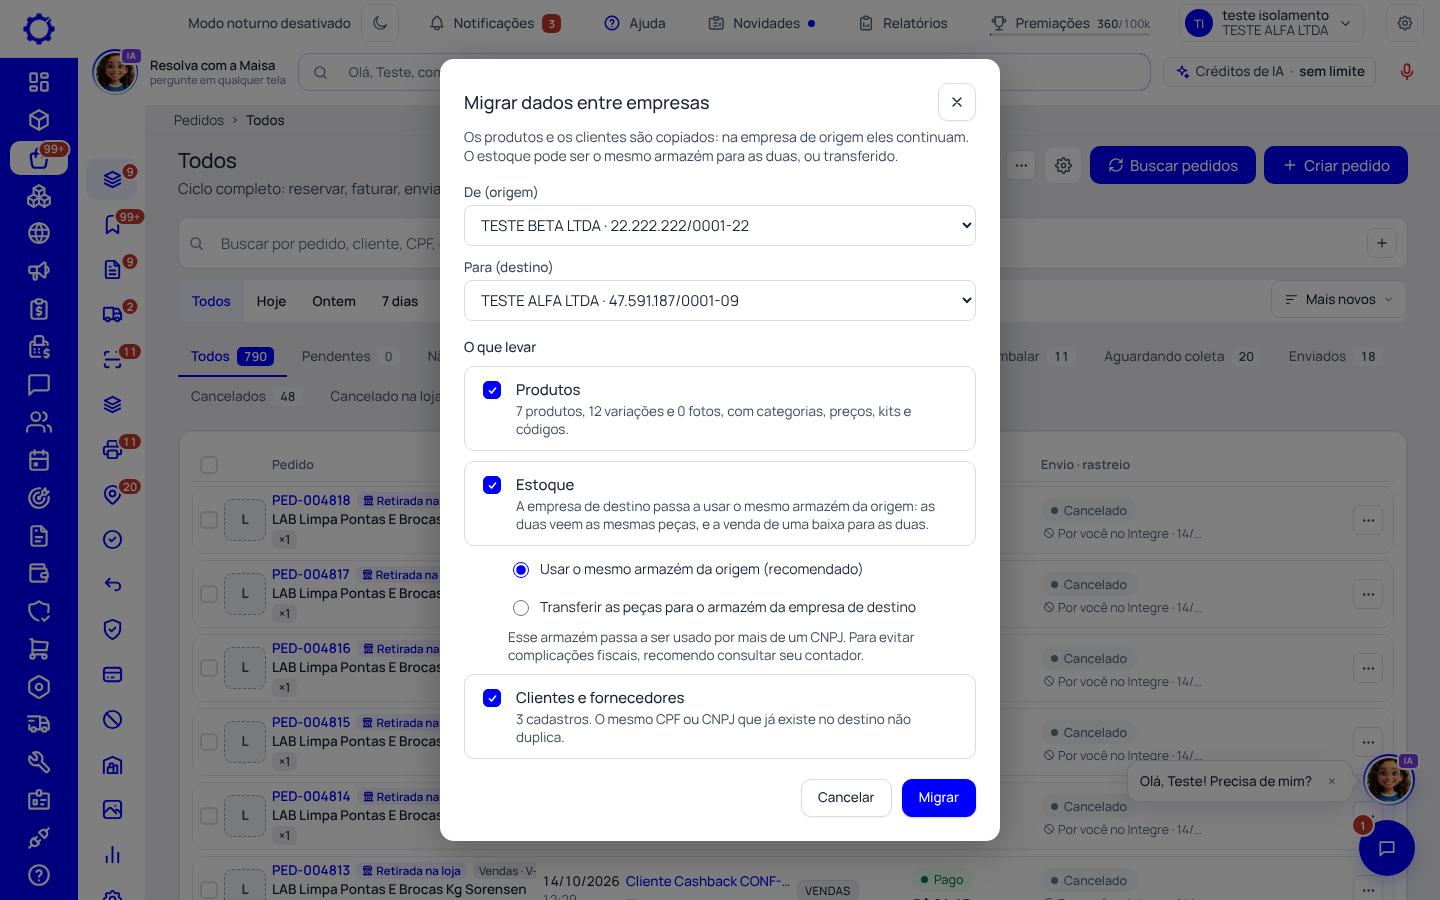Open dashboard grid icon in sidebar

tap(39, 82)
